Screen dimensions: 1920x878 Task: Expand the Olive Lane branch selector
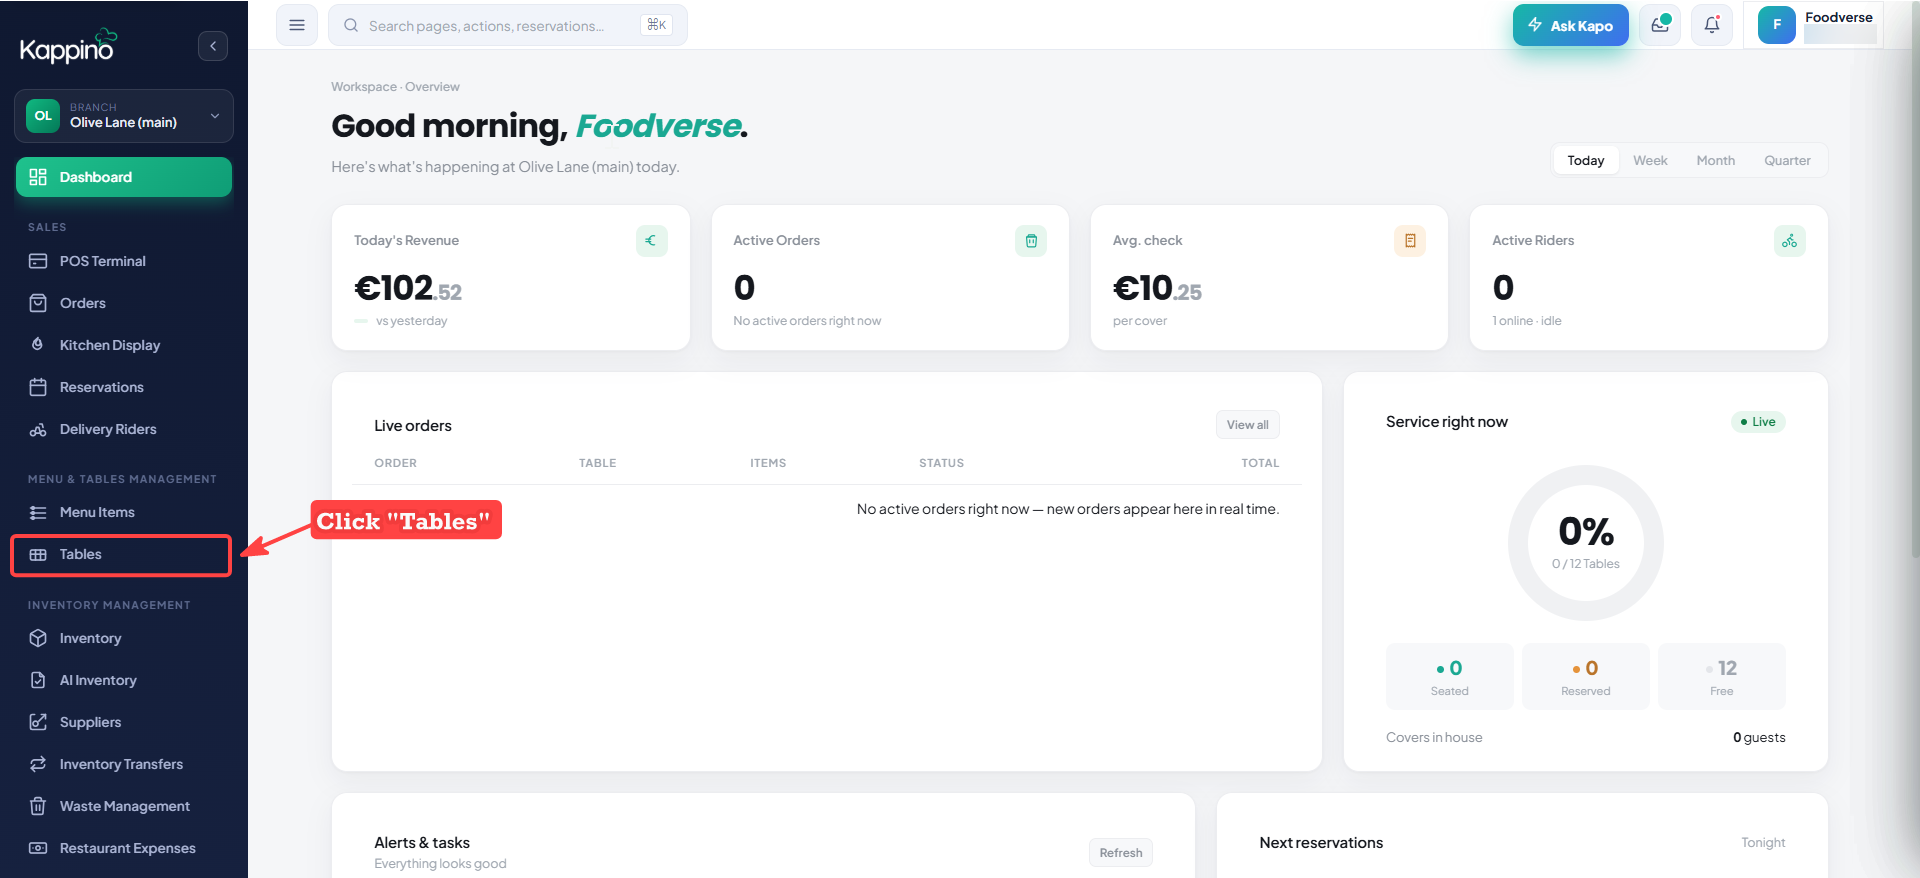[124, 116]
